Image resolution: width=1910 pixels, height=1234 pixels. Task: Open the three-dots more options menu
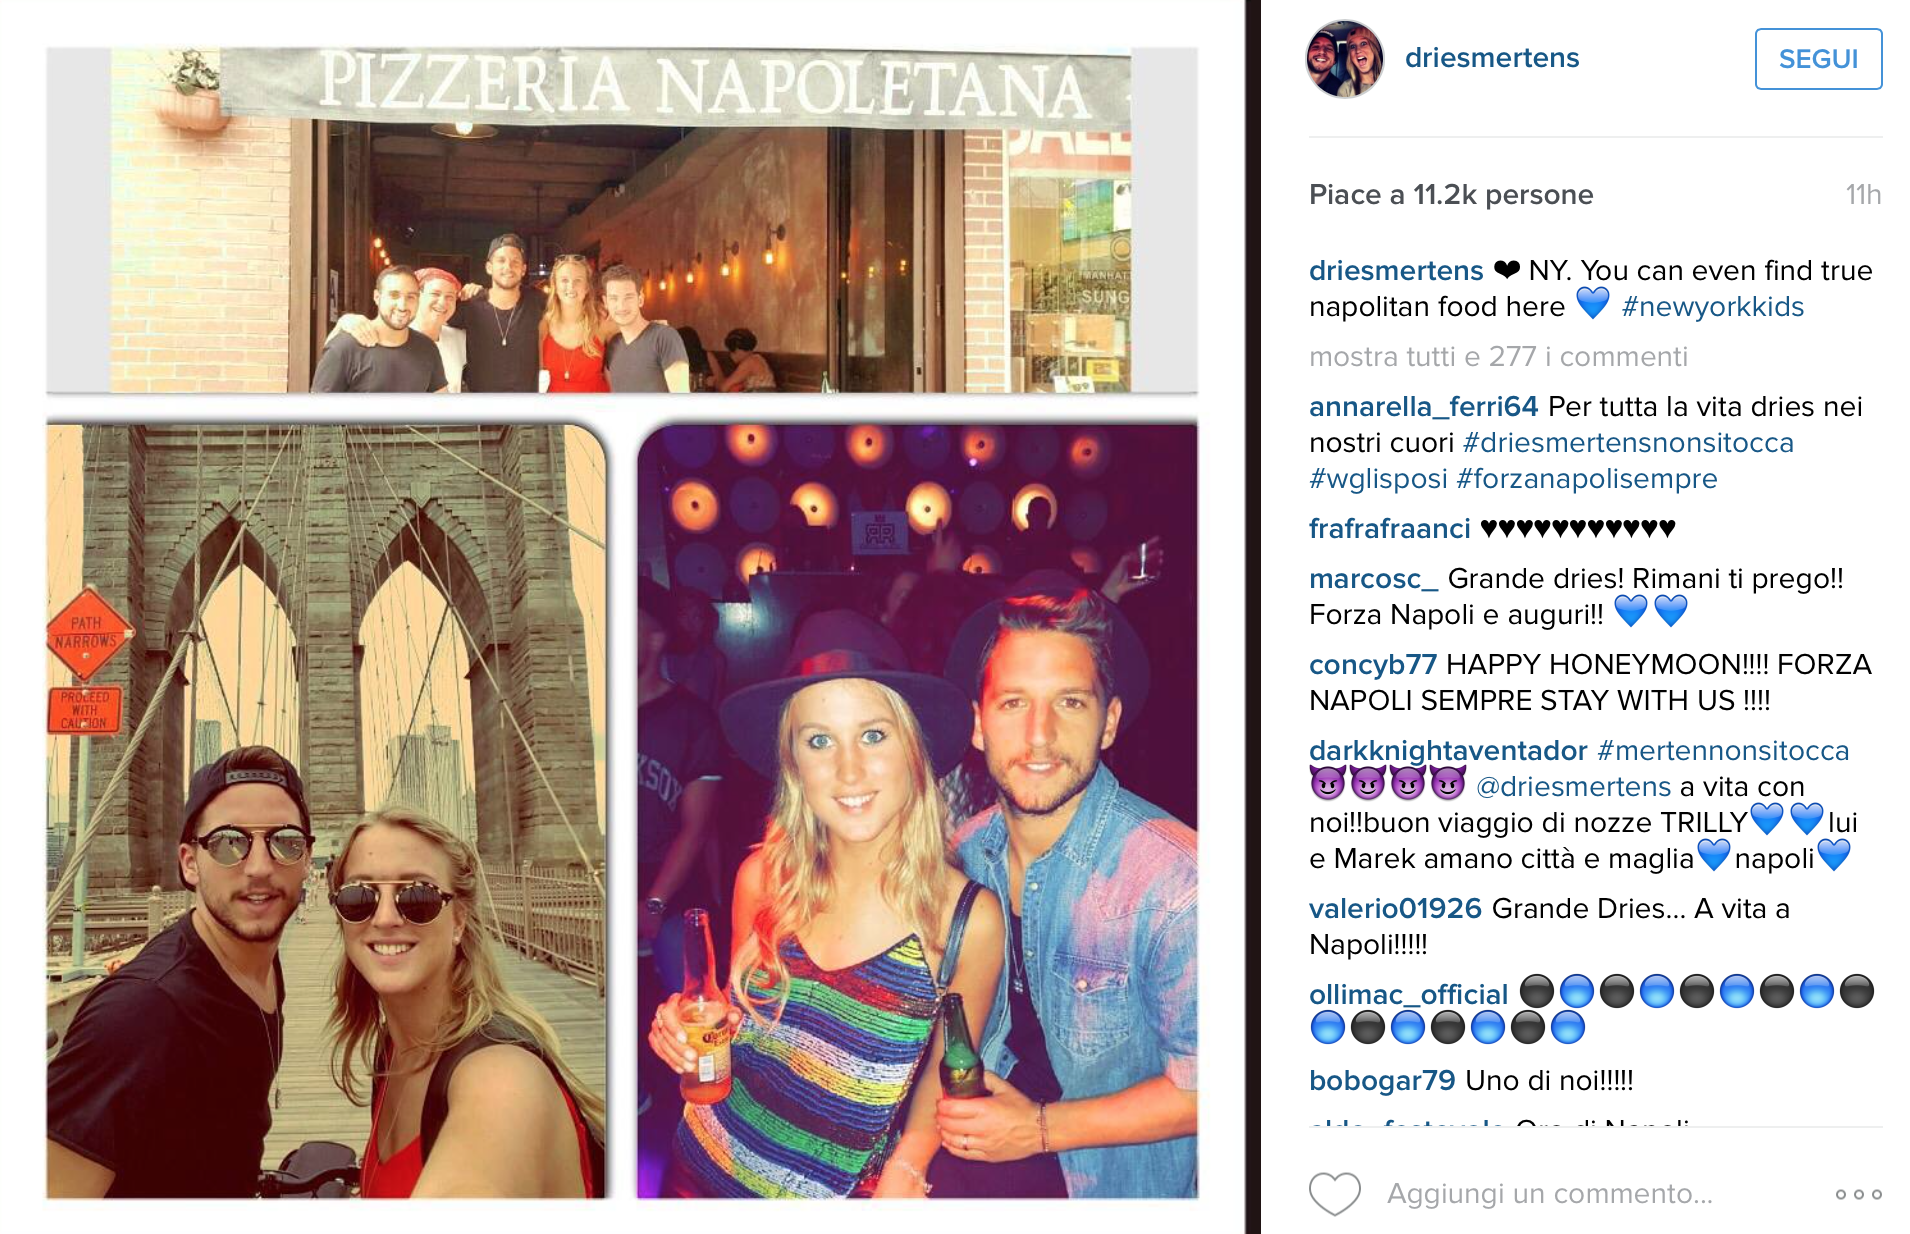click(x=1859, y=1194)
